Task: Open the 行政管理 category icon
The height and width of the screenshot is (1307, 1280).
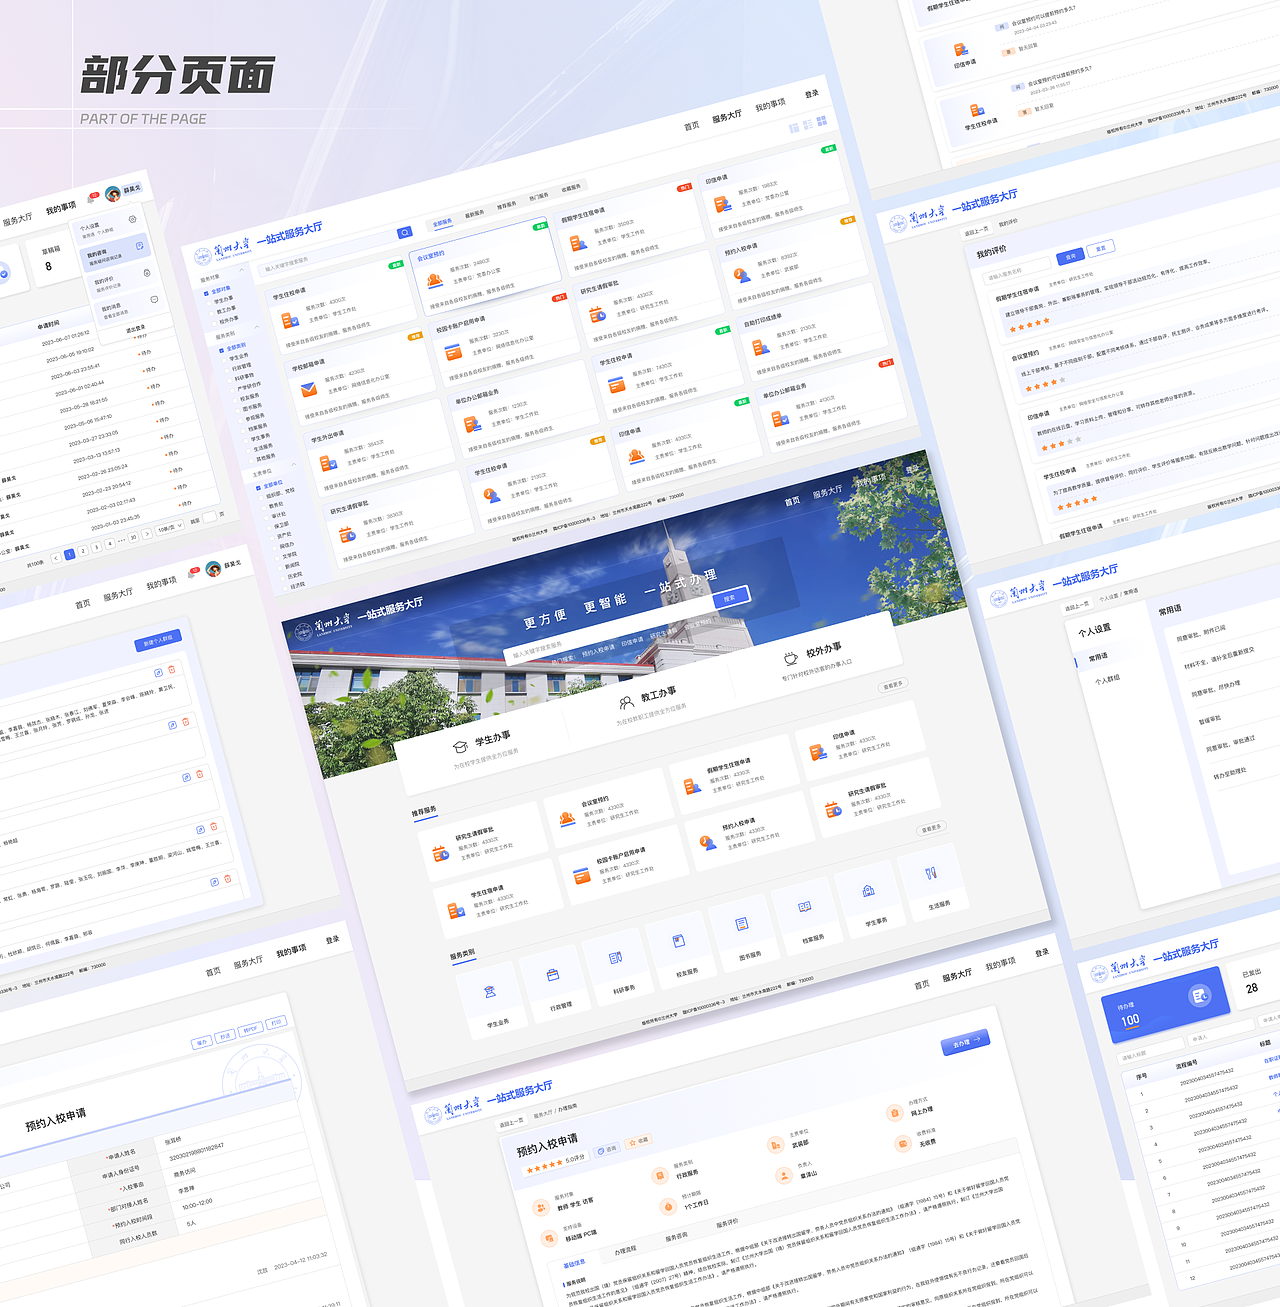Action: point(552,975)
